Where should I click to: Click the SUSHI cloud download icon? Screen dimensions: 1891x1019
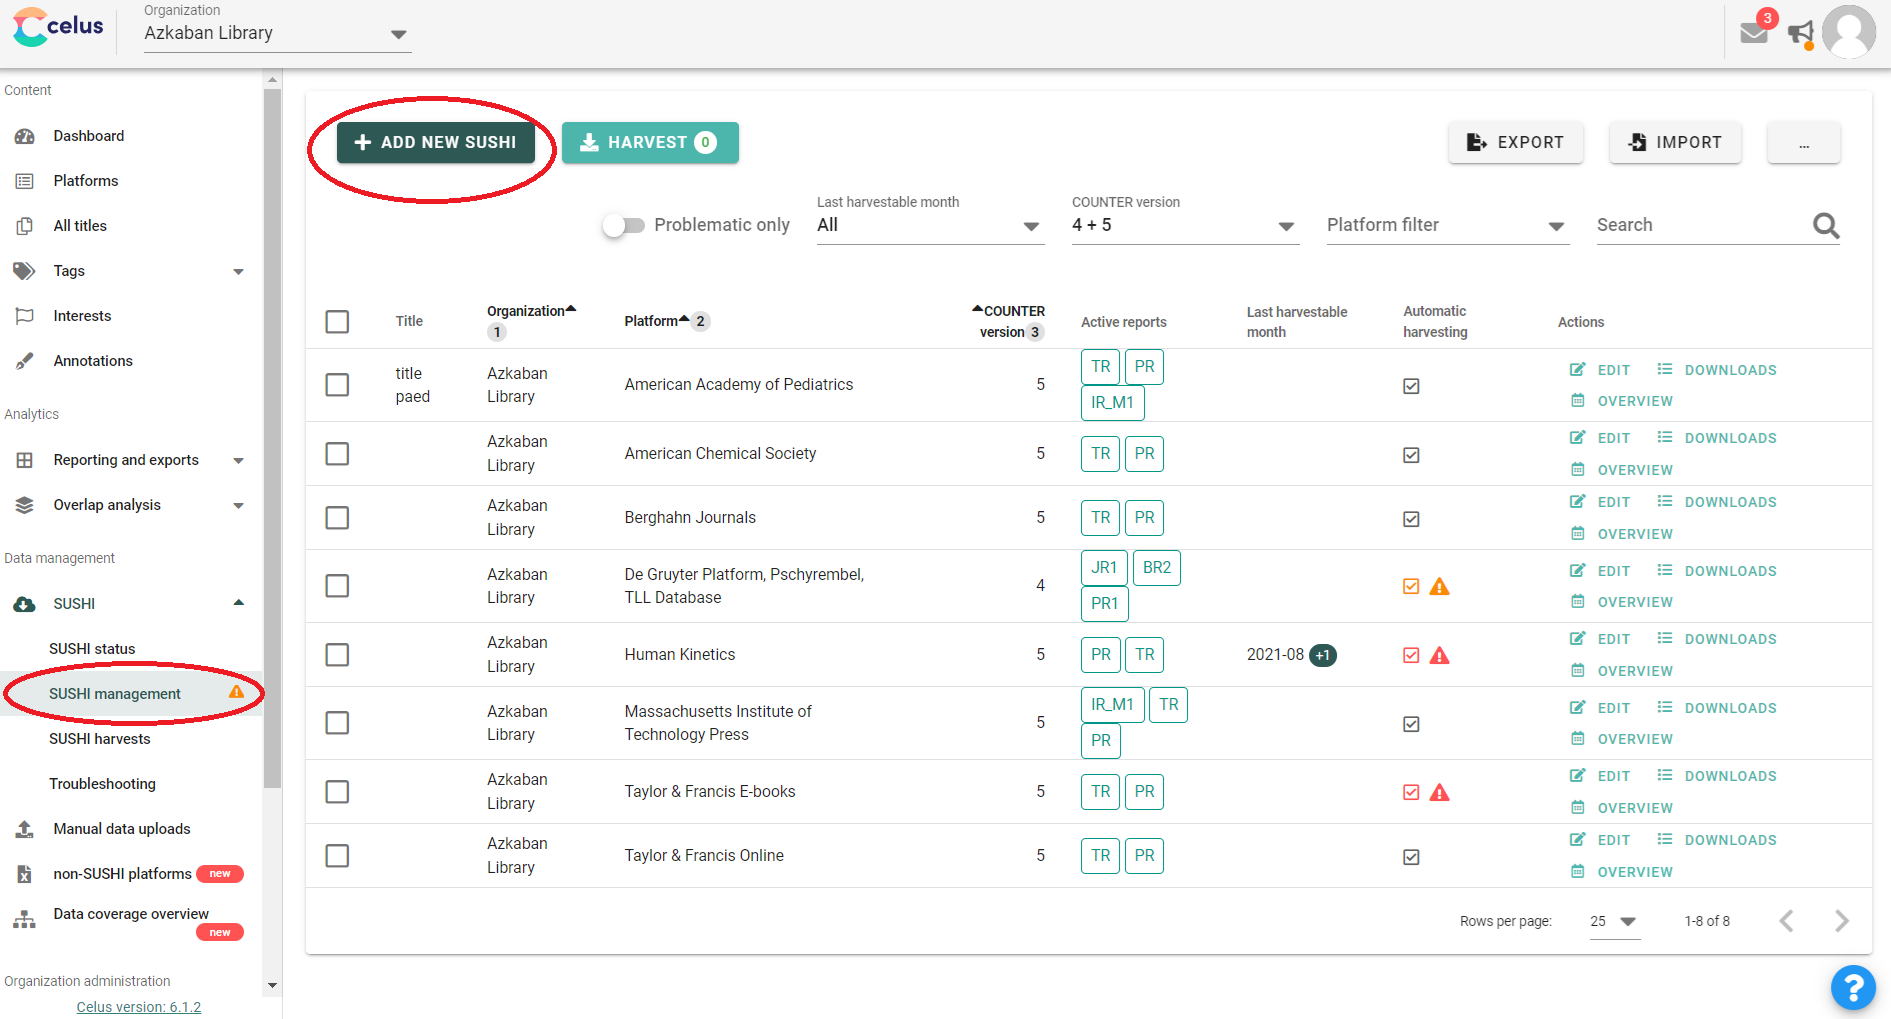click(25, 604)
